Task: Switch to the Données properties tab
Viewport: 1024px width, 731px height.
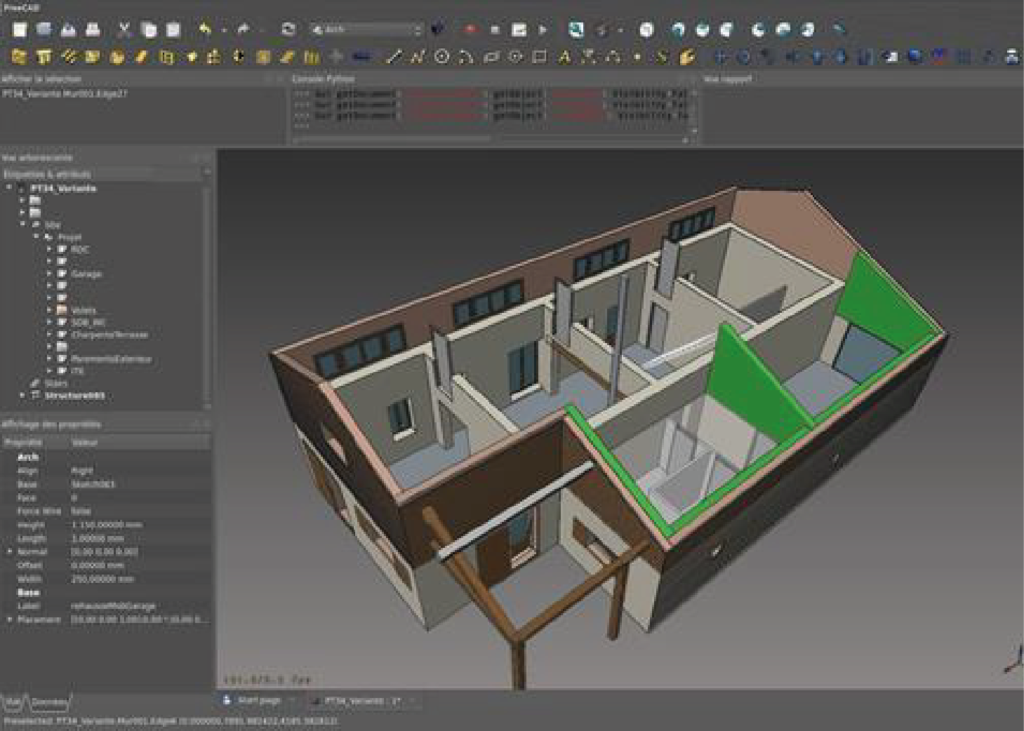Action: (x=50, y=703)
